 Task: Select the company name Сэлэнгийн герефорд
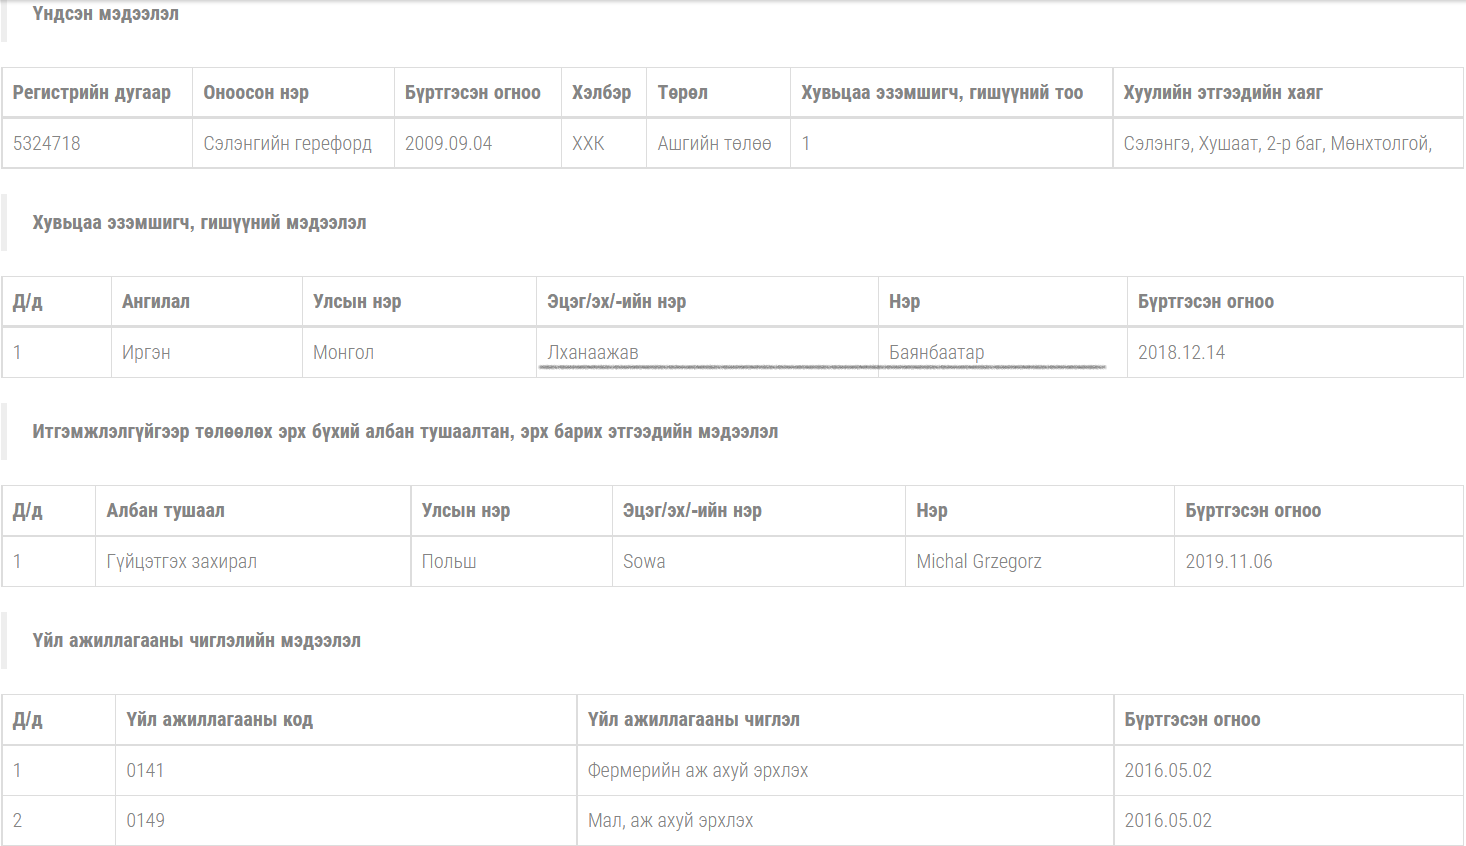287,143
